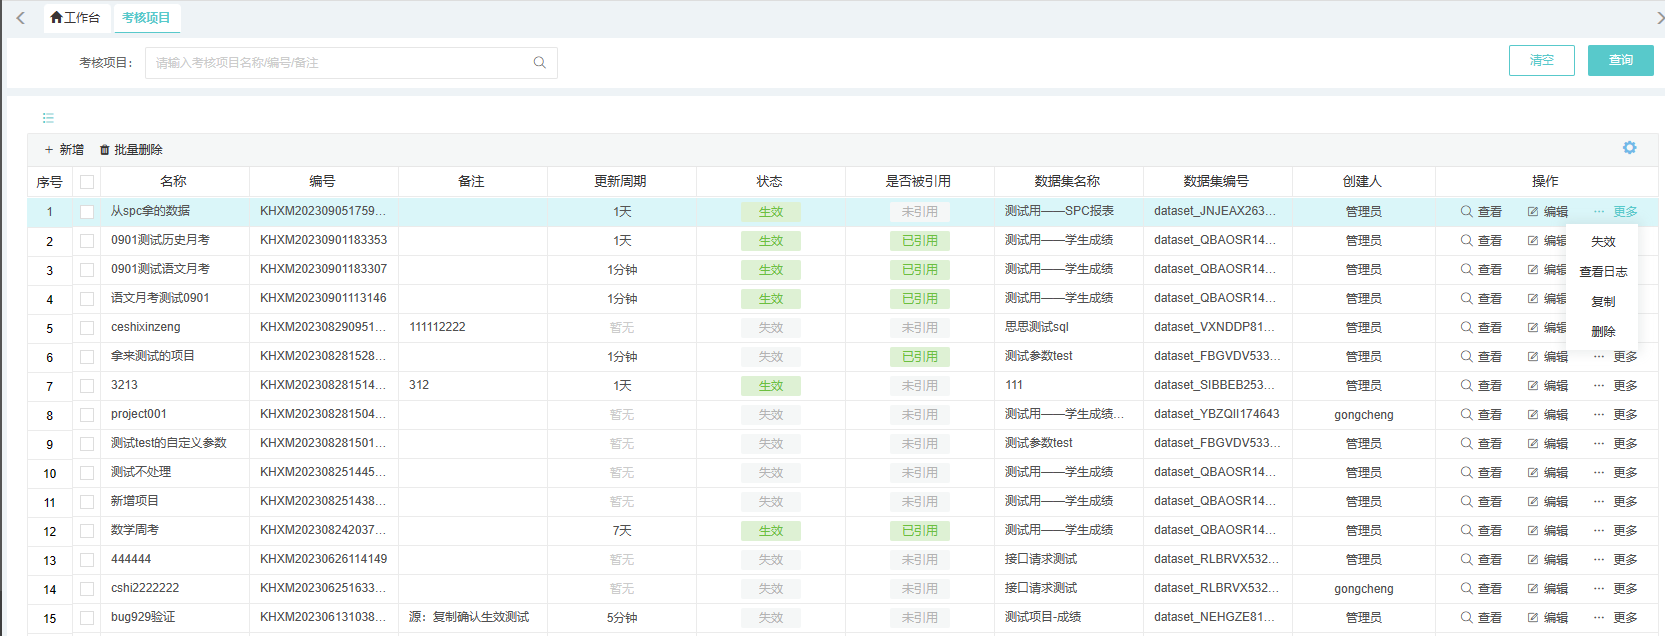View details of row 3213

[1481, 386]
